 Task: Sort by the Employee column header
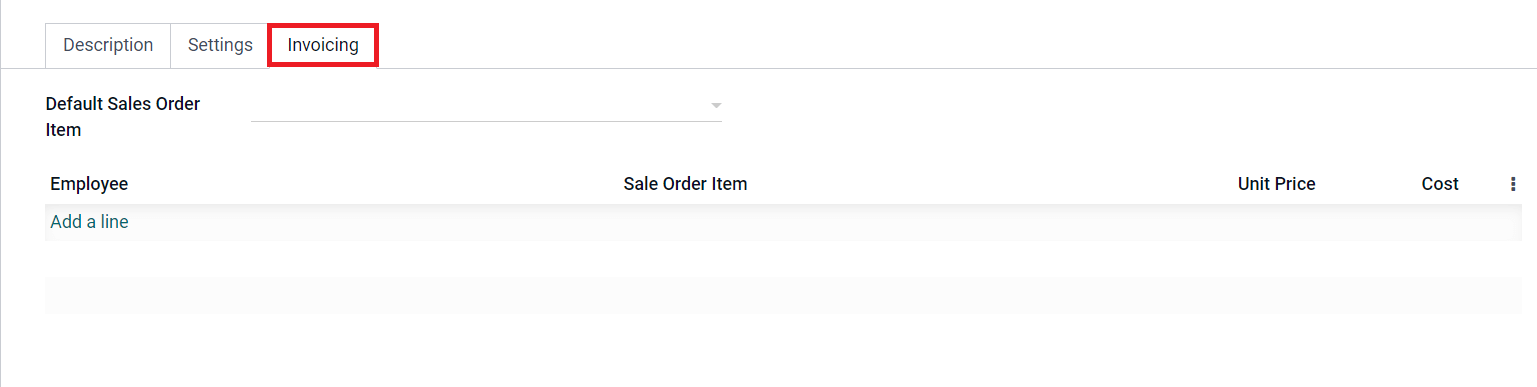click(x=89, y=184)
